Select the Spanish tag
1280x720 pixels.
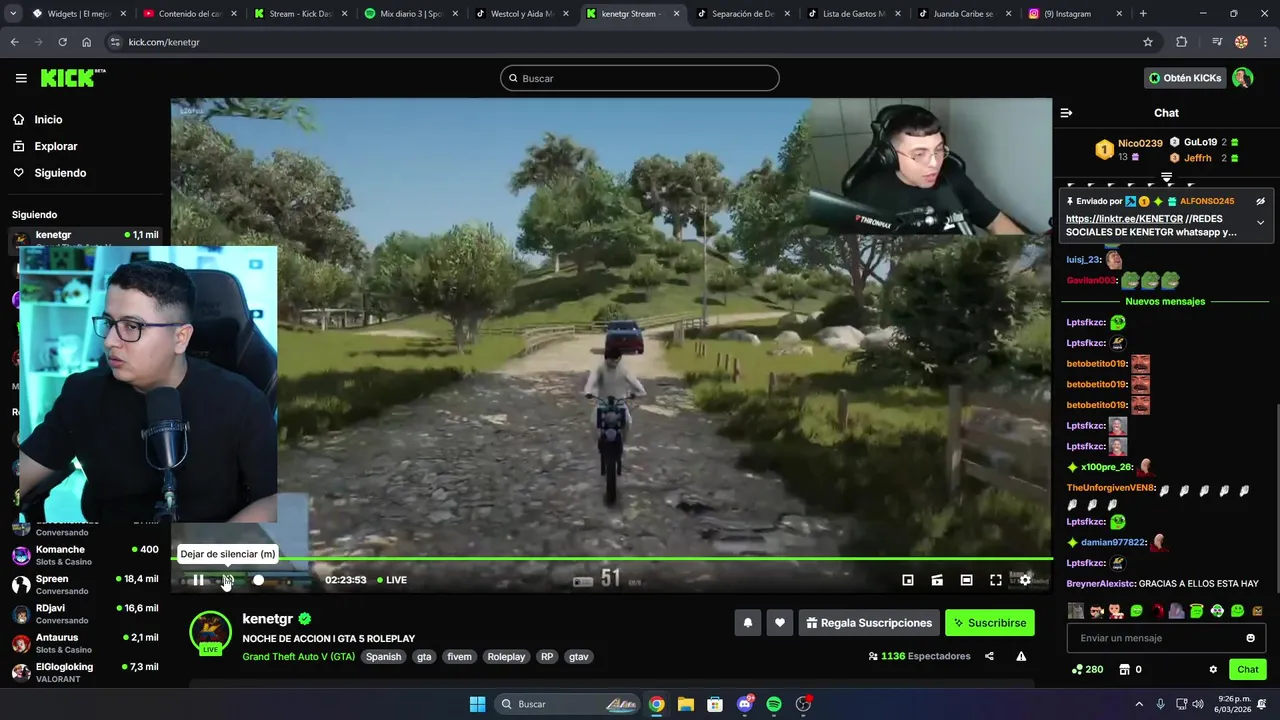coord(383,657)
